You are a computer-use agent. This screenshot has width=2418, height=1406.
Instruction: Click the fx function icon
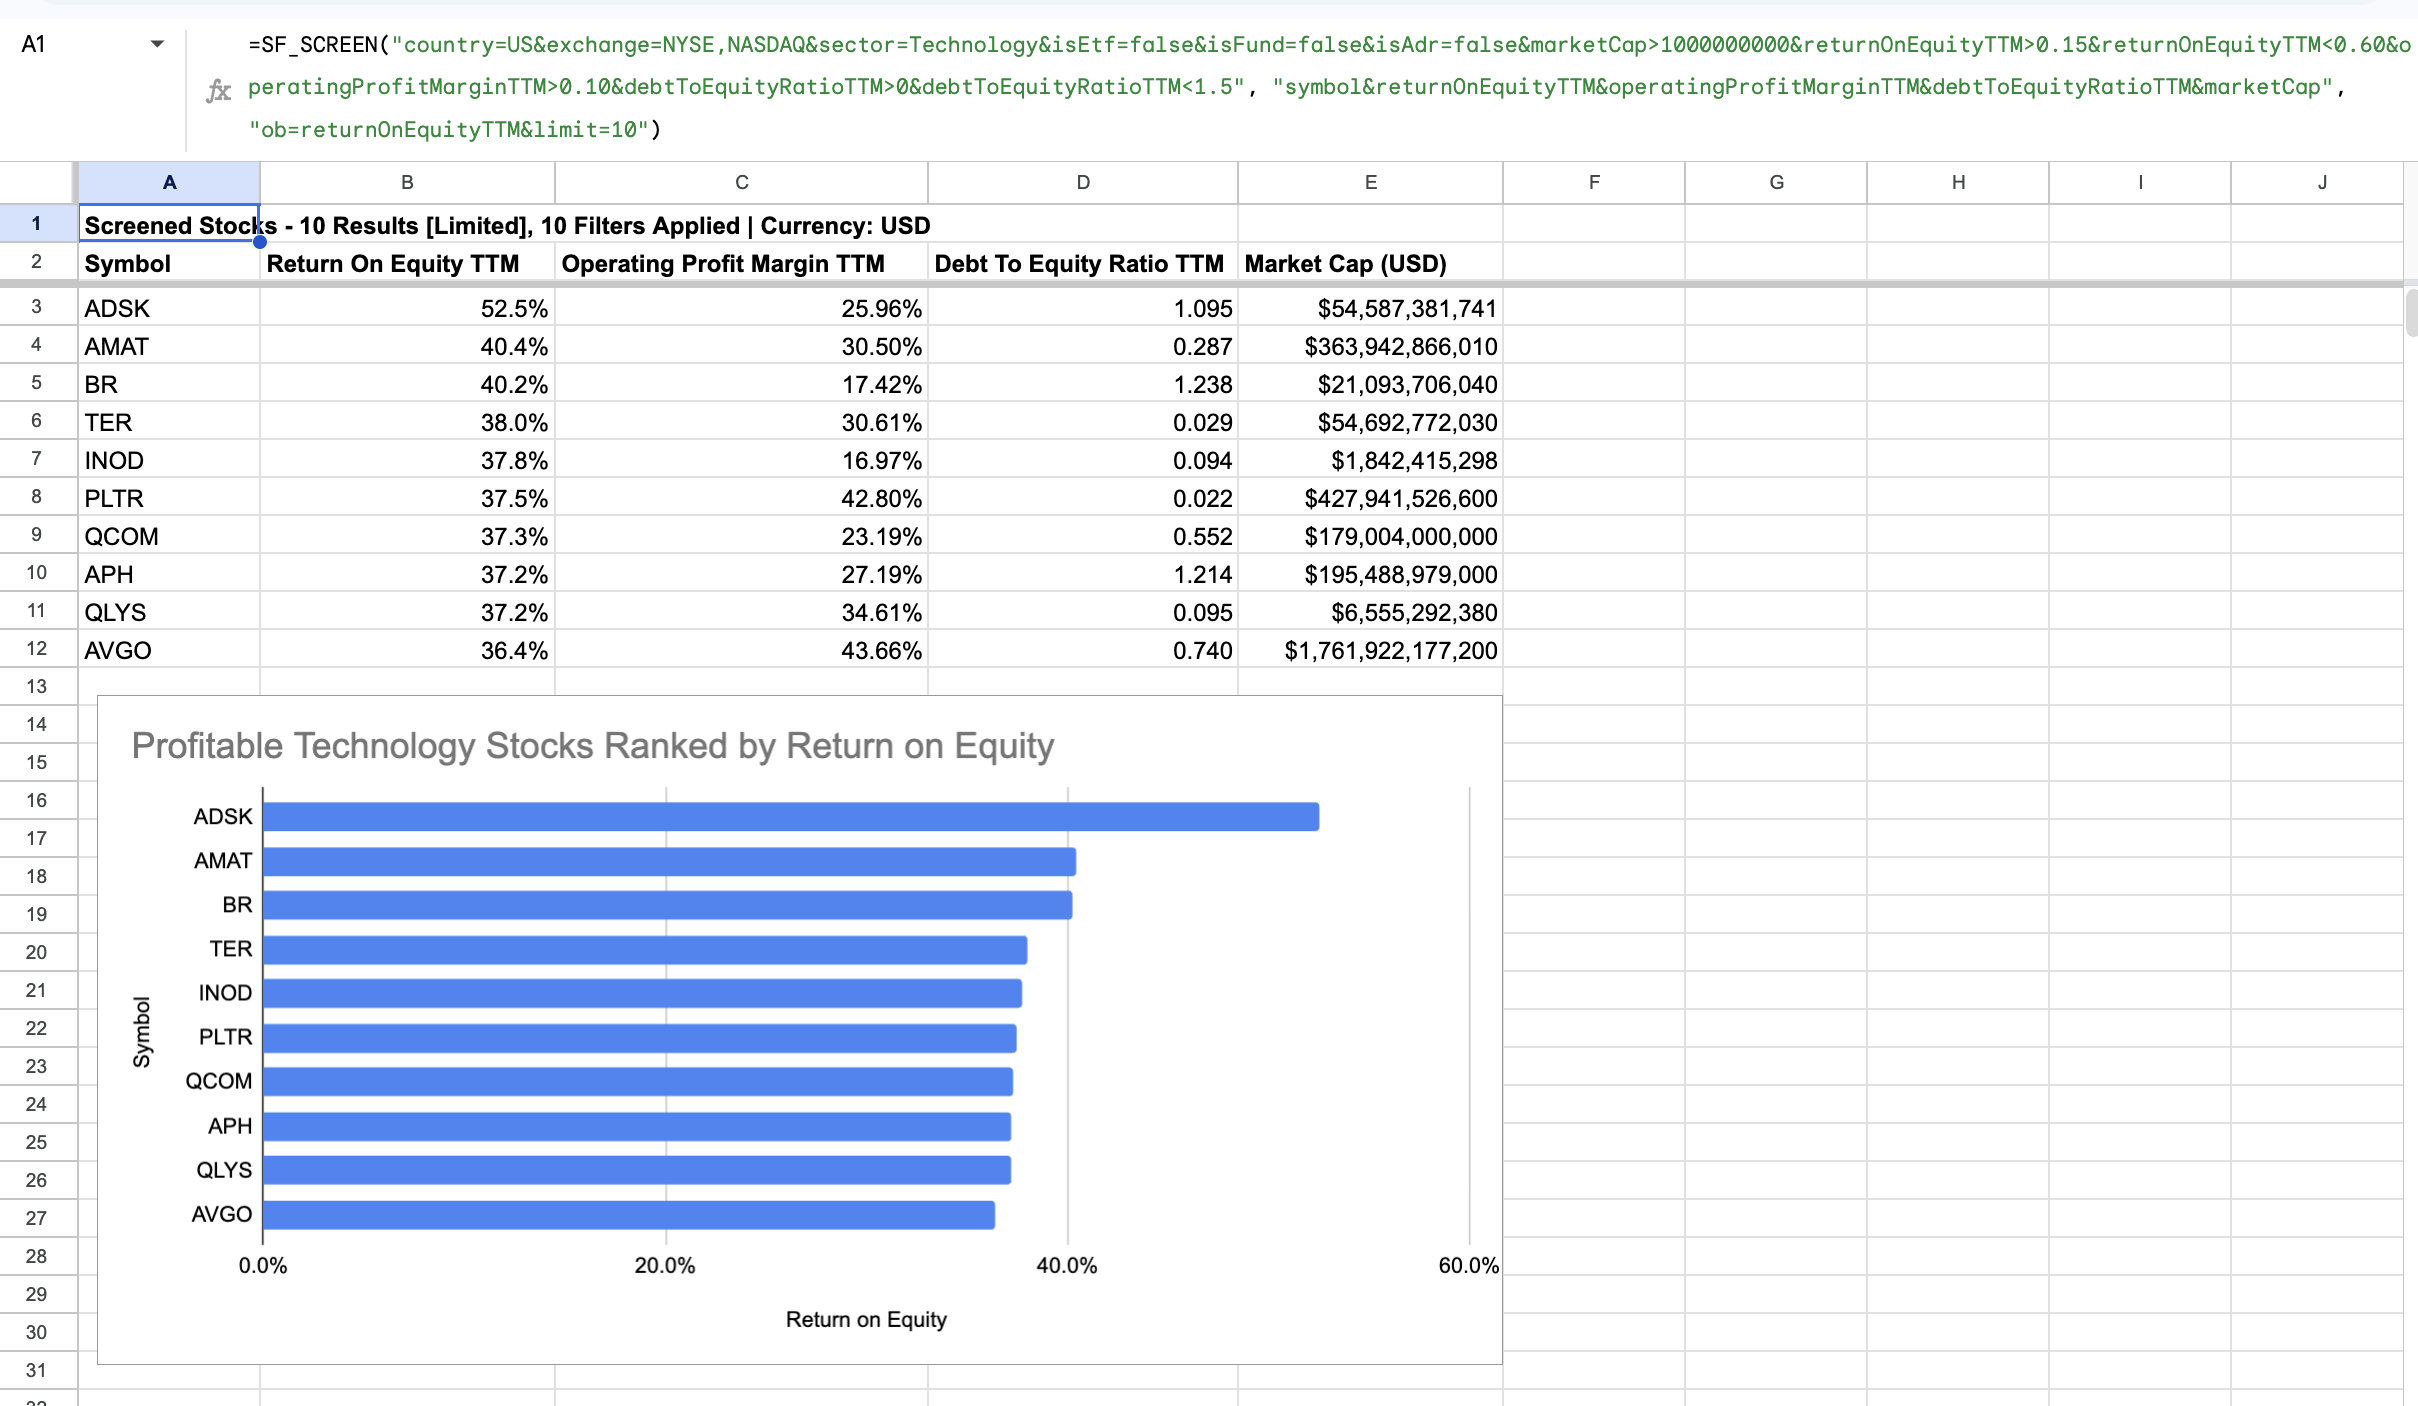click(x=218, y=92)
